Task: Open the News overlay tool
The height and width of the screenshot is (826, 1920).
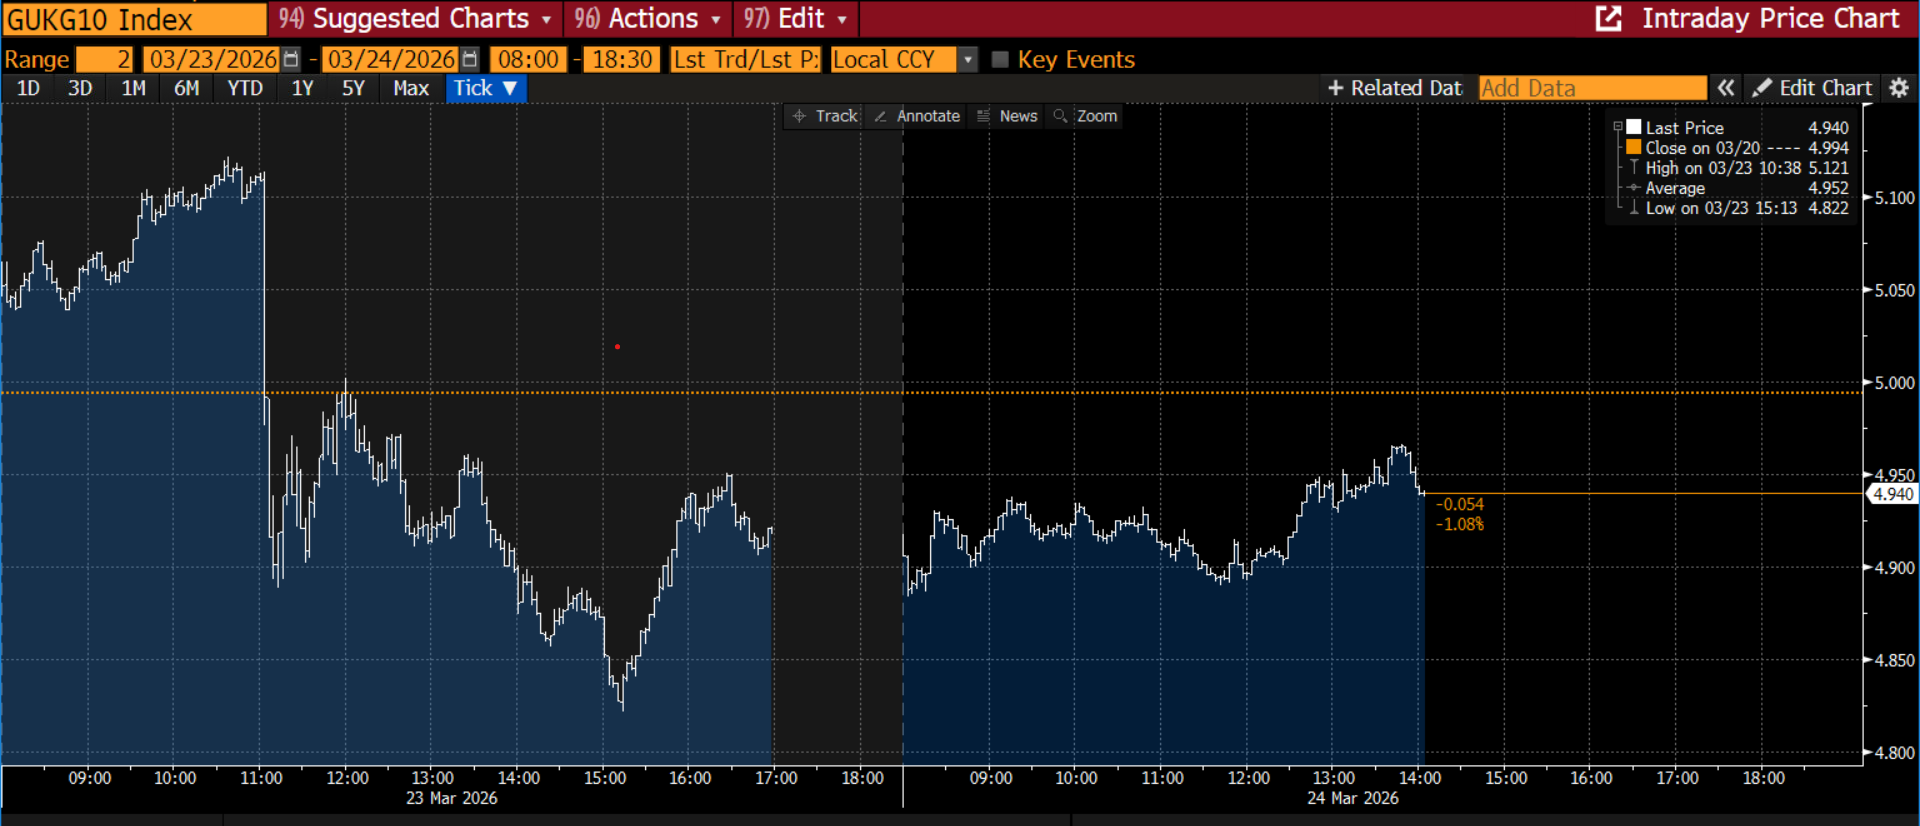Action: click(1007, 116)
